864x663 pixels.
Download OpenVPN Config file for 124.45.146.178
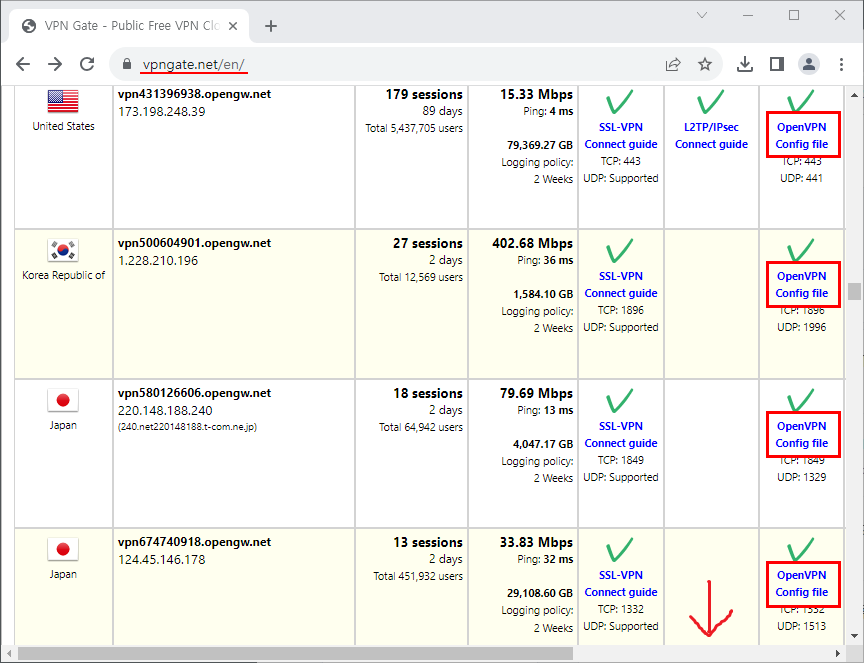802,583
